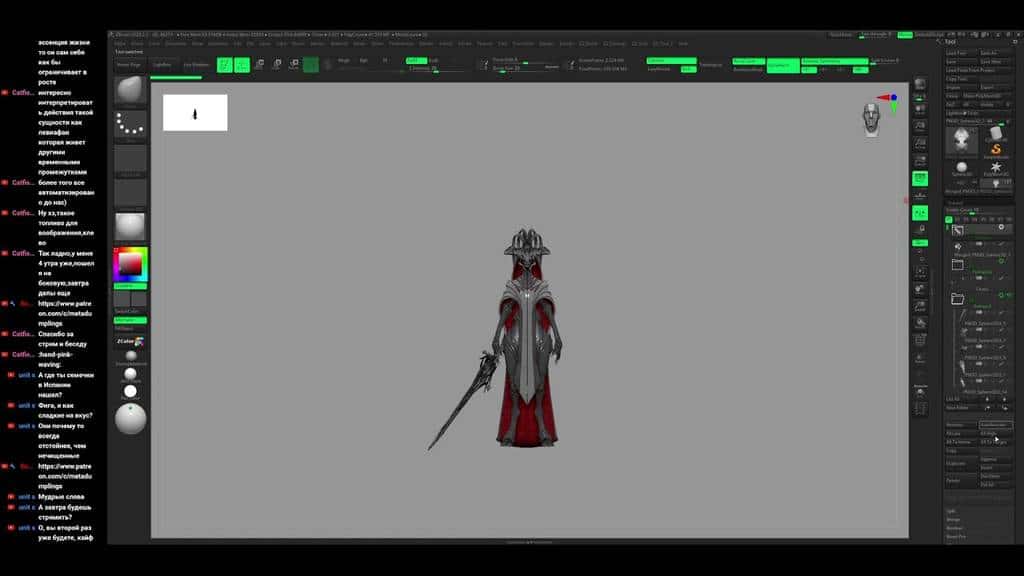
Task: Select the Move gizmo mode icon
Action: pos(259,64)
